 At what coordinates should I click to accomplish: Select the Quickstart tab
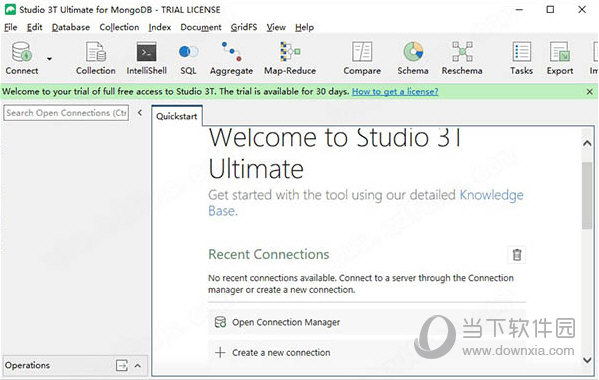pos(176,116)
